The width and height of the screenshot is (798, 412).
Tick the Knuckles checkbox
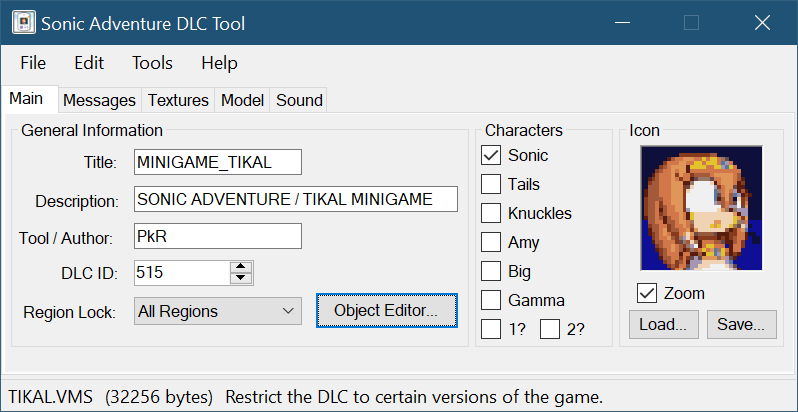pyautogui.click(x=491, y=214)
